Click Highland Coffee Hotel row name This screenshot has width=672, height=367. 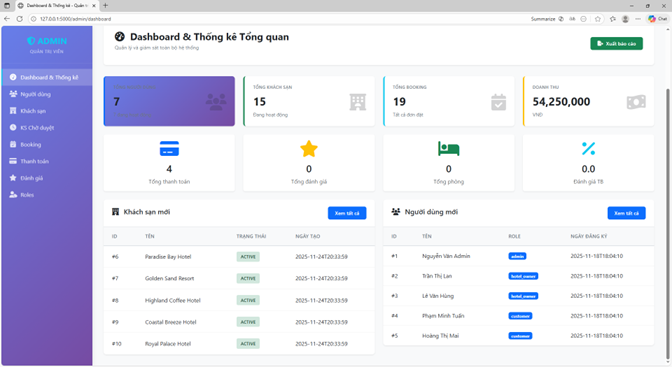(173, 301)
